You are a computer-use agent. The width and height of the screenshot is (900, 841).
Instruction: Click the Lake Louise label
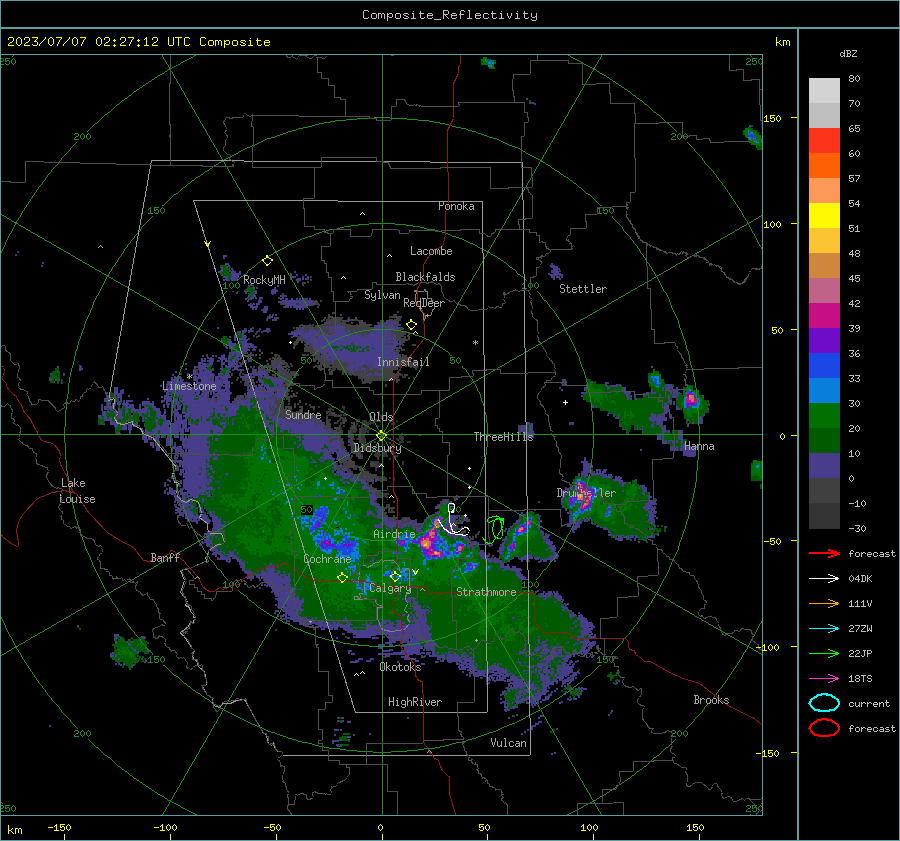[77, 491]
